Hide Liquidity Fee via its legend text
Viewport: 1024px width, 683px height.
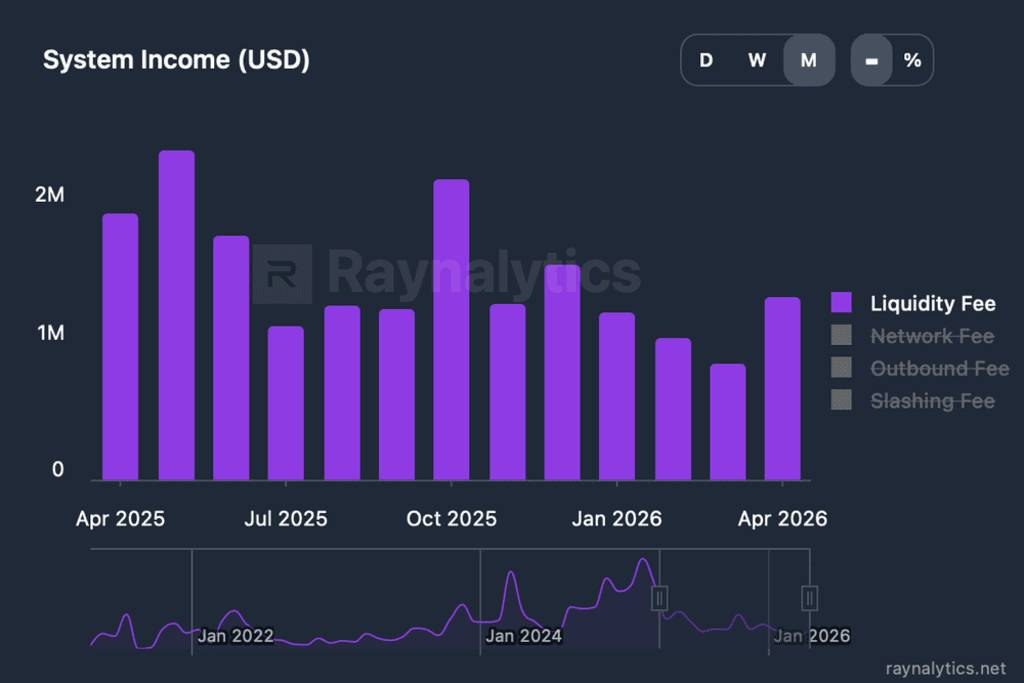[932, 304]
